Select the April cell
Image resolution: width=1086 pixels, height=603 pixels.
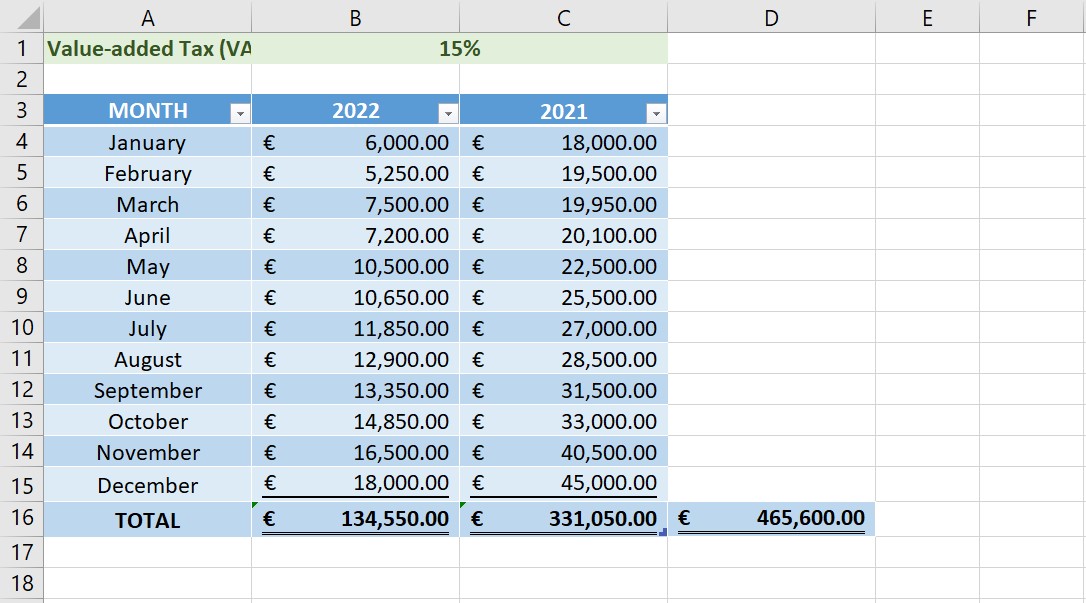tap(148, 235)
